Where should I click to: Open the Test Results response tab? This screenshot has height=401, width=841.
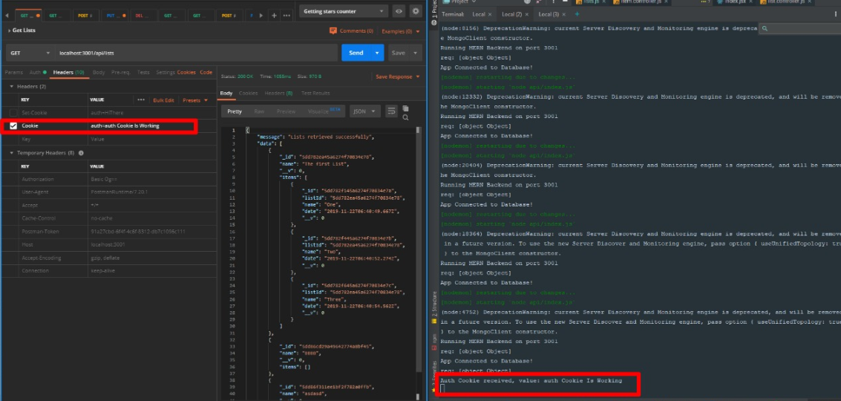(316, 93)
